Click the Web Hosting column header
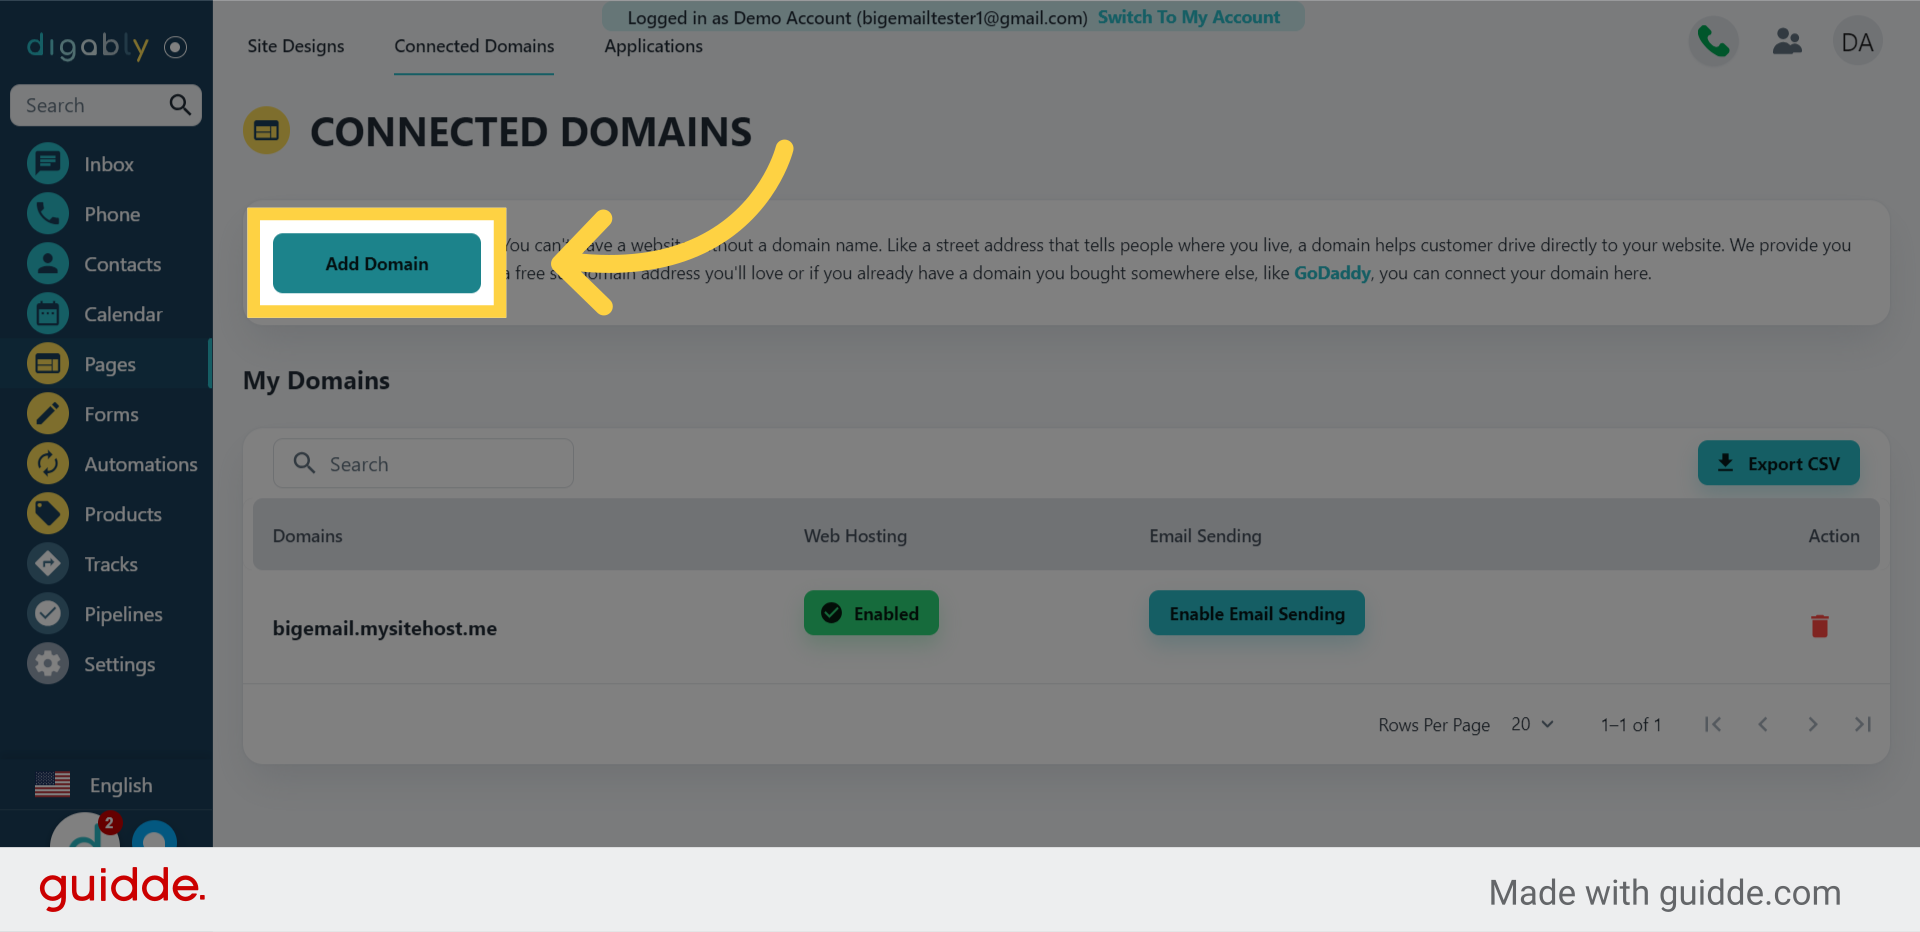This screenshot has height=932, width=1920. pyautogui.click(x=855, y=536)
